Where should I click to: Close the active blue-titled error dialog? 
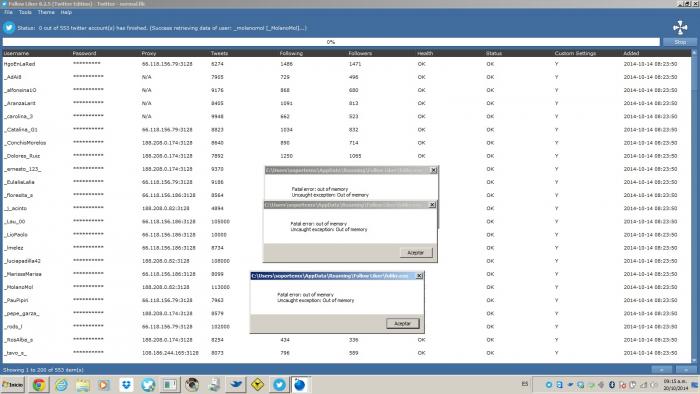[419, 276]
